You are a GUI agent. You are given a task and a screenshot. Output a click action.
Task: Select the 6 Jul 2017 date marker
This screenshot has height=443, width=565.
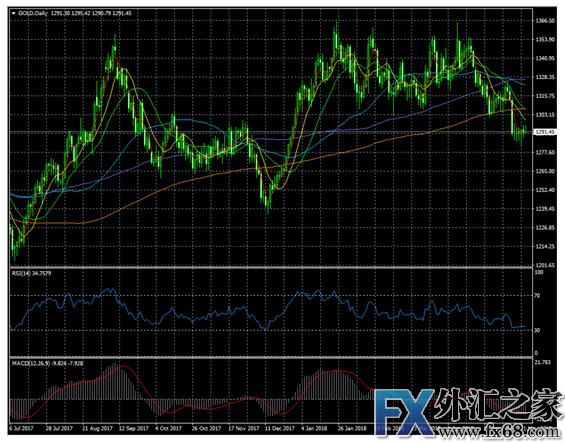tap(21, 428)
